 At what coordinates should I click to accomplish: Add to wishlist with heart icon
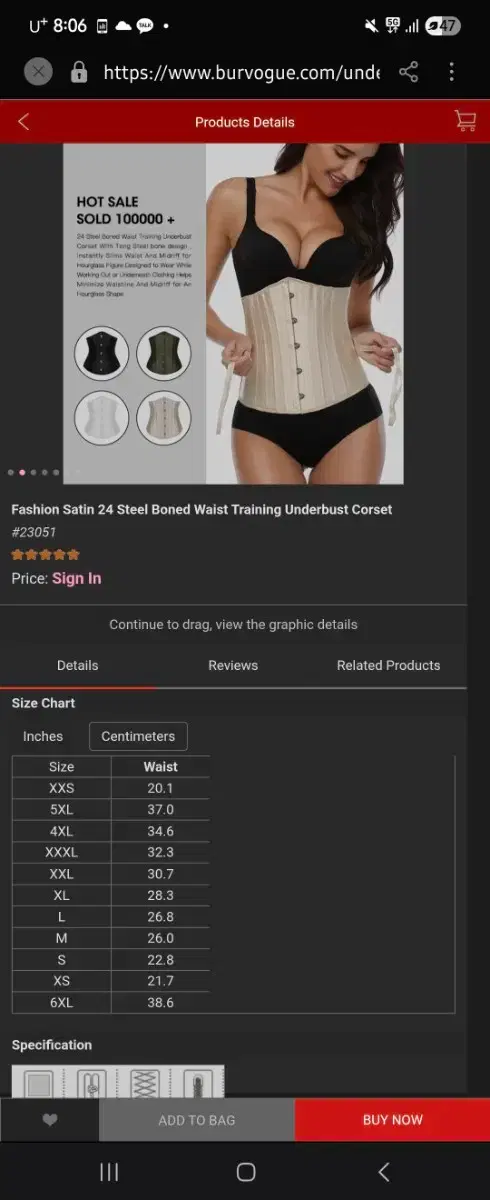pos(50,1120)
